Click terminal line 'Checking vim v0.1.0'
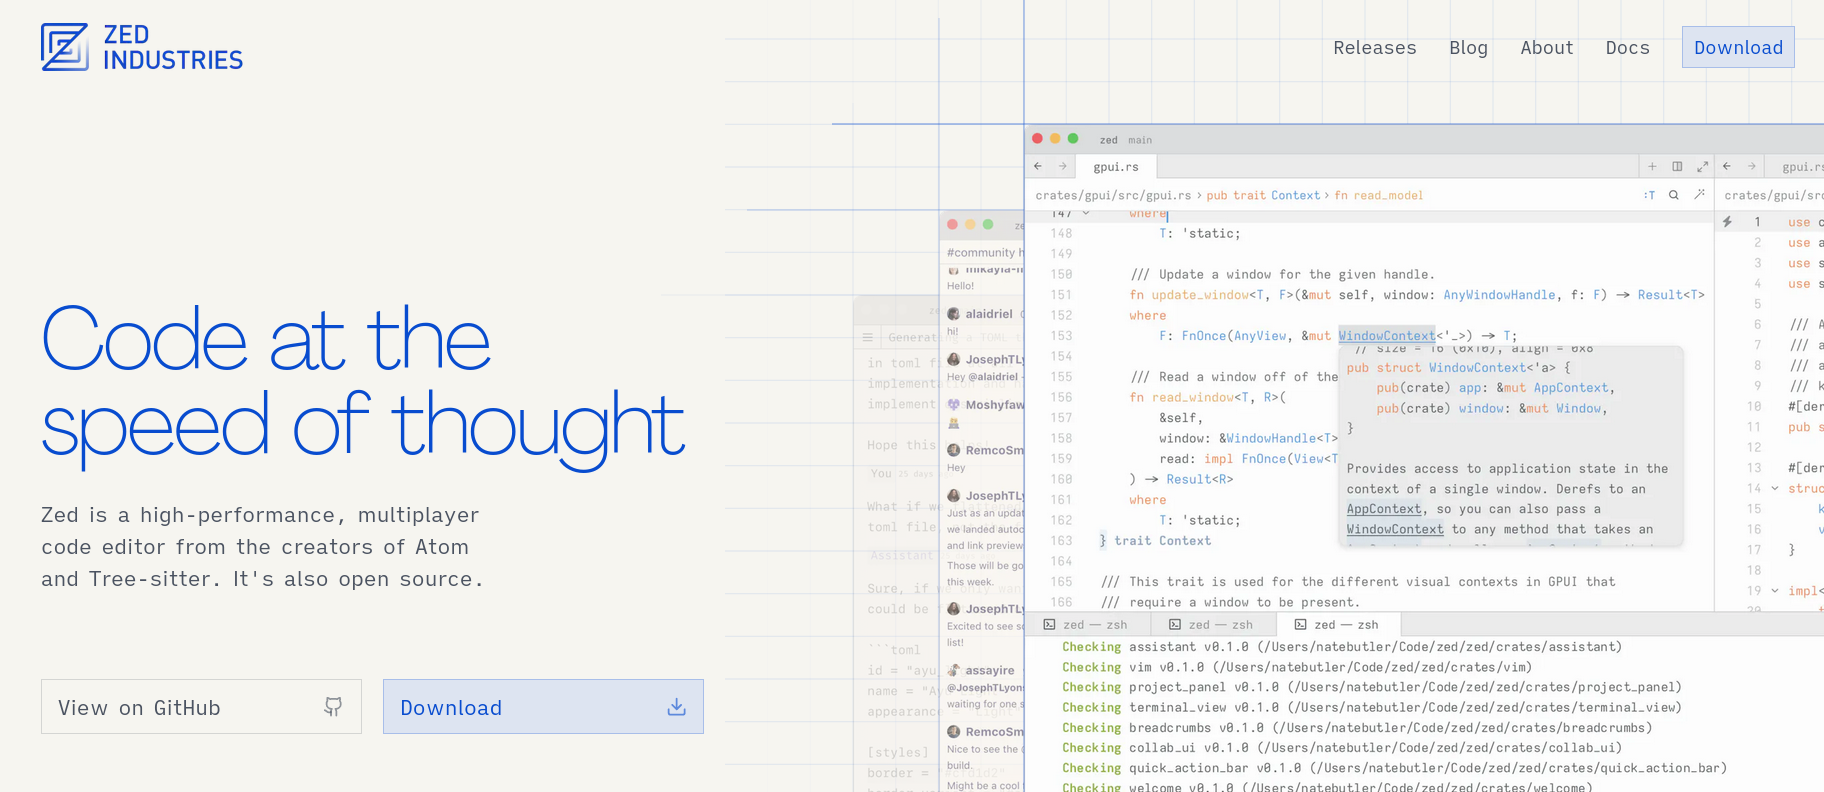The width and height of the screenshot is (1824, 792). [x=1296, y=667]
